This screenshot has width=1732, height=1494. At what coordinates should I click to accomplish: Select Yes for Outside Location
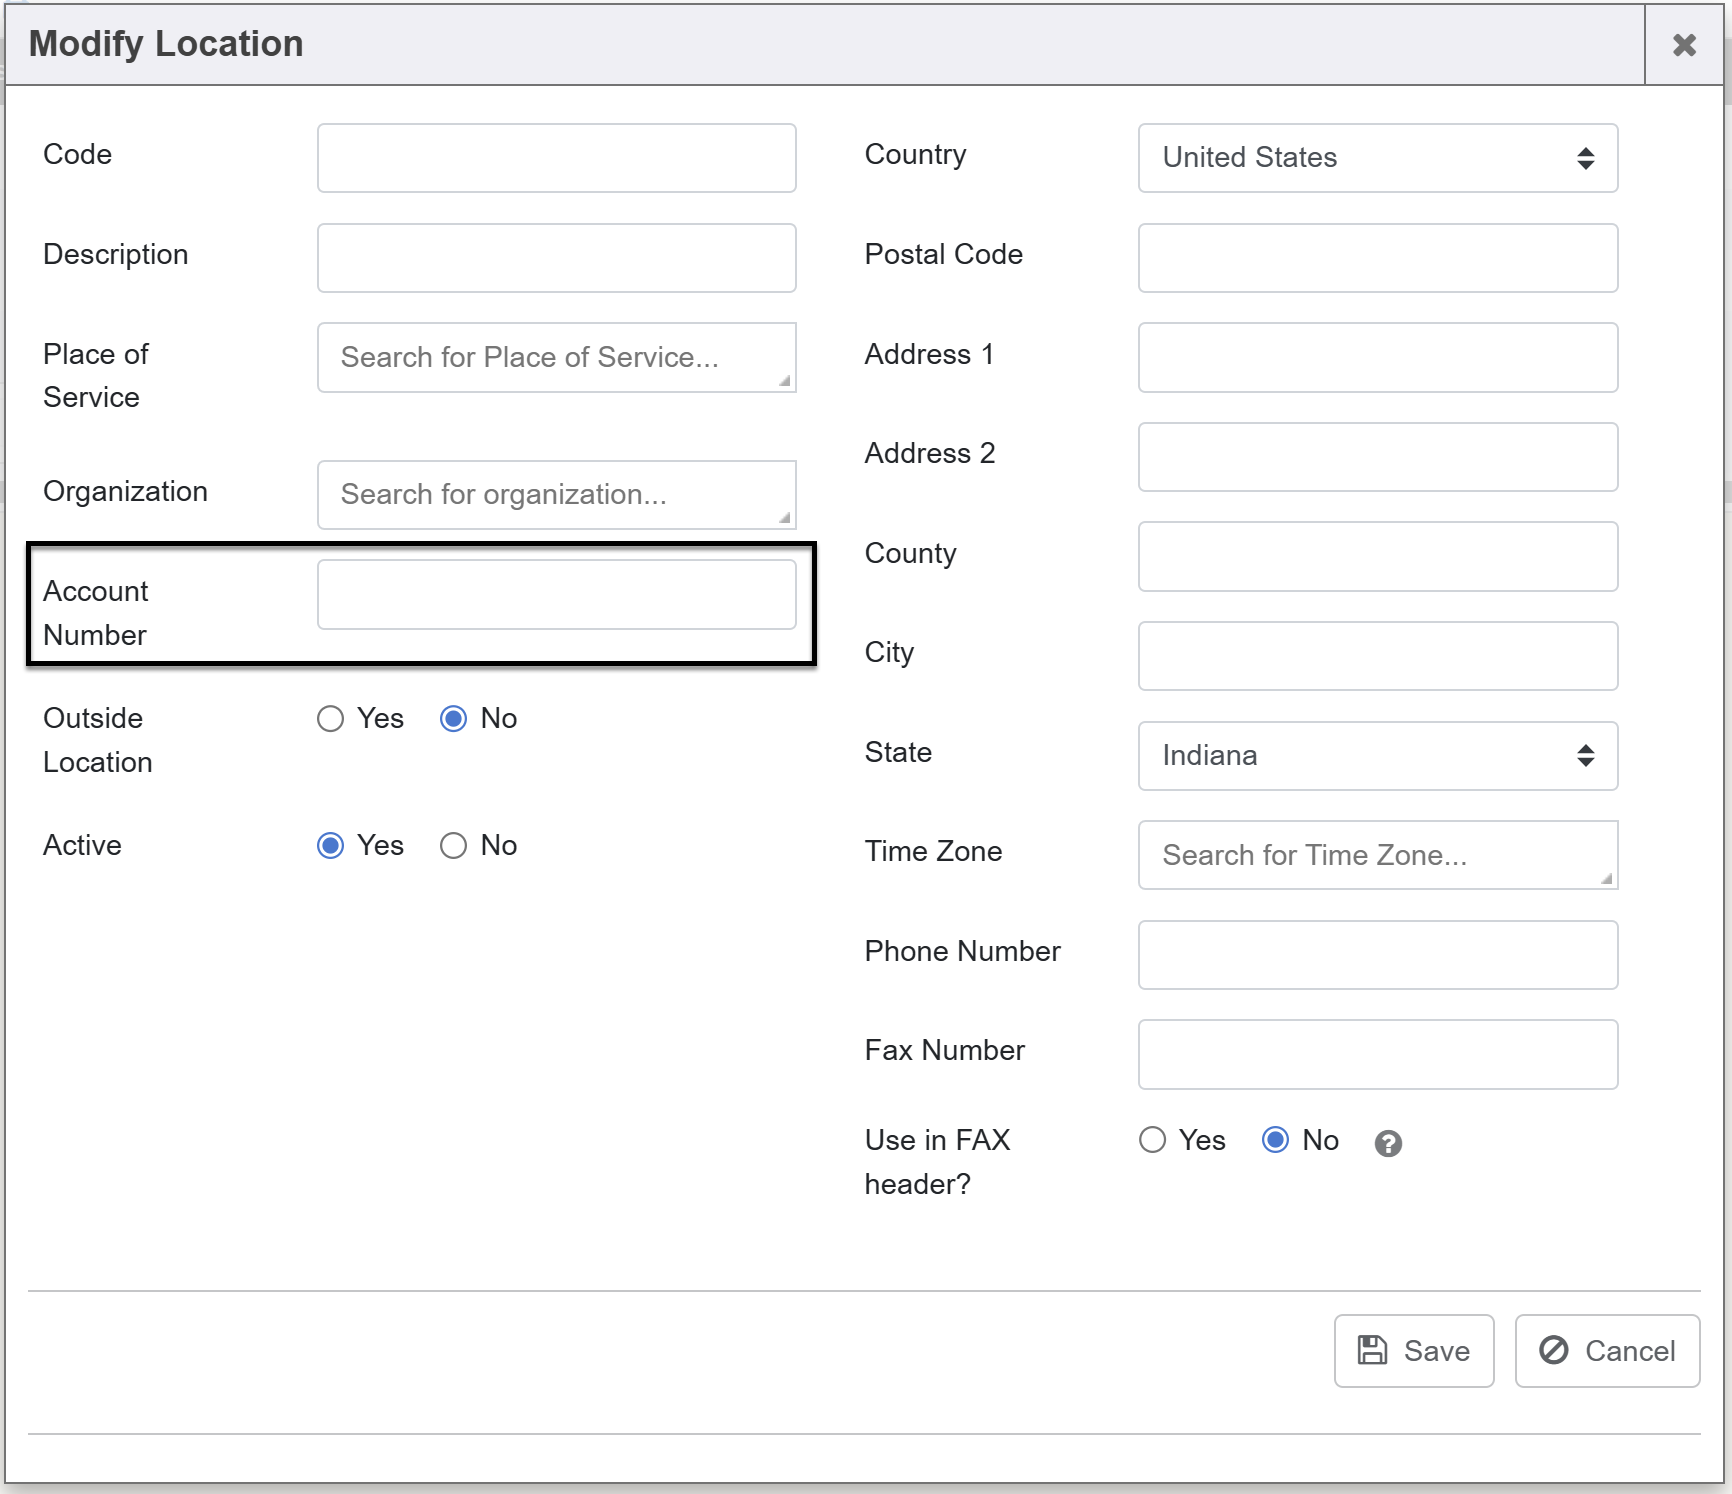pyautogui.click(x=330, y=719)
